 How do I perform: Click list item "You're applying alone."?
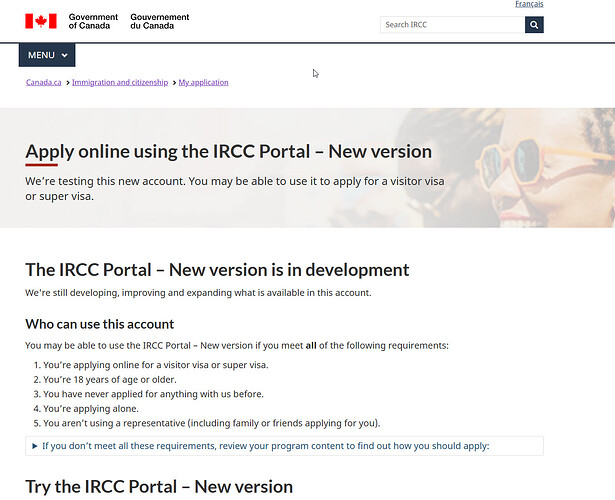[x=91, y=409]
